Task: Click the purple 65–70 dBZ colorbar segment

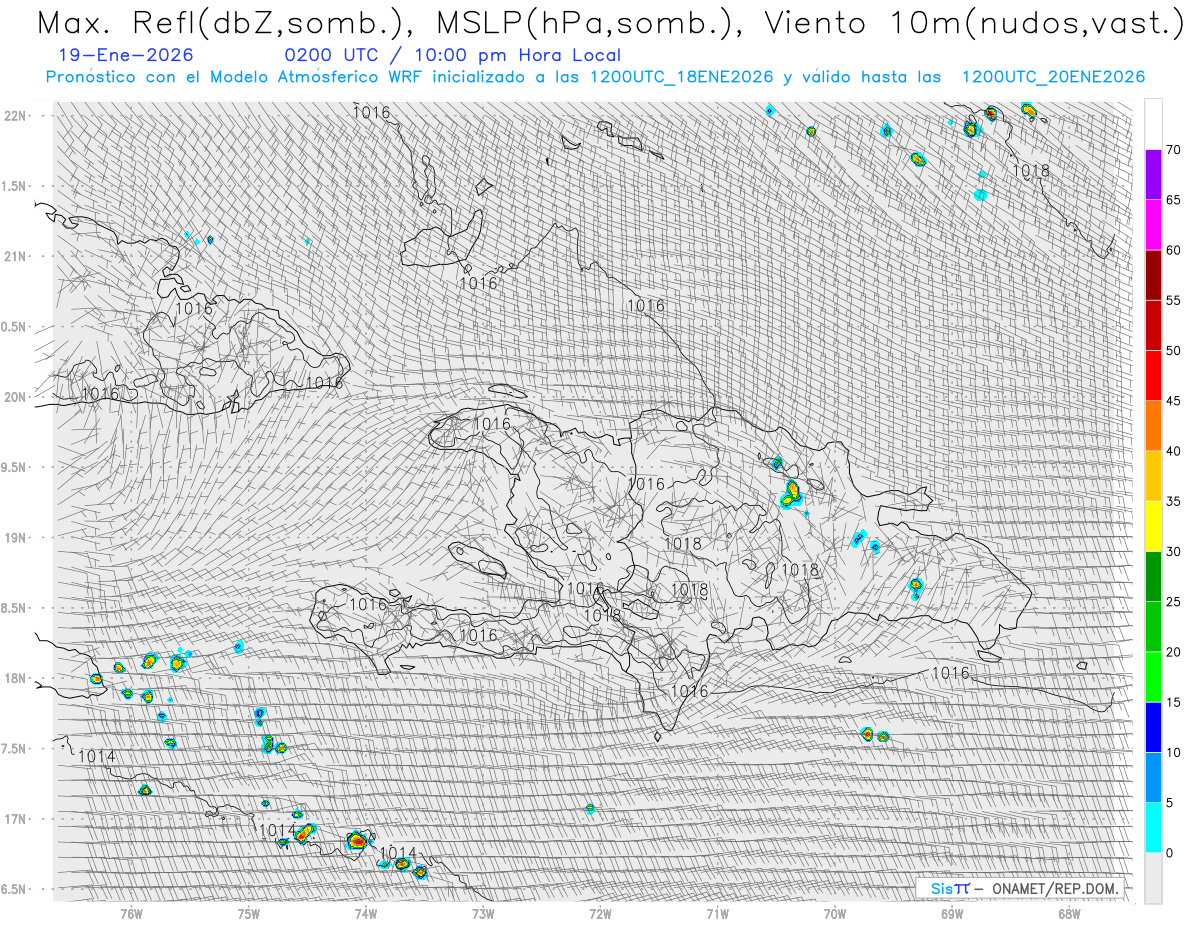Action: (x=1153, y=175)
